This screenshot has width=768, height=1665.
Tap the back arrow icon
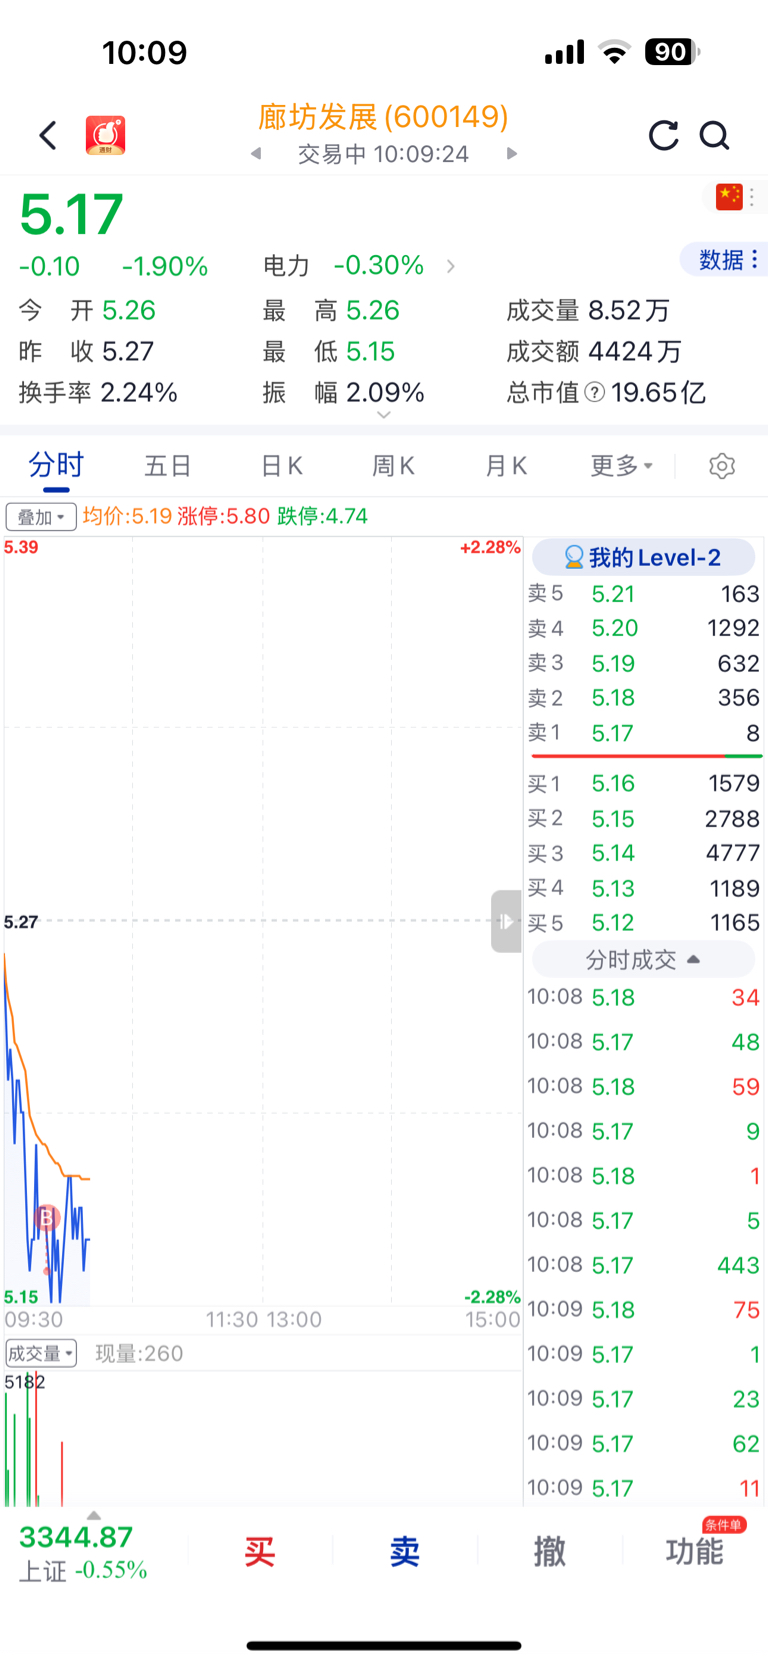tap(48, 135)
